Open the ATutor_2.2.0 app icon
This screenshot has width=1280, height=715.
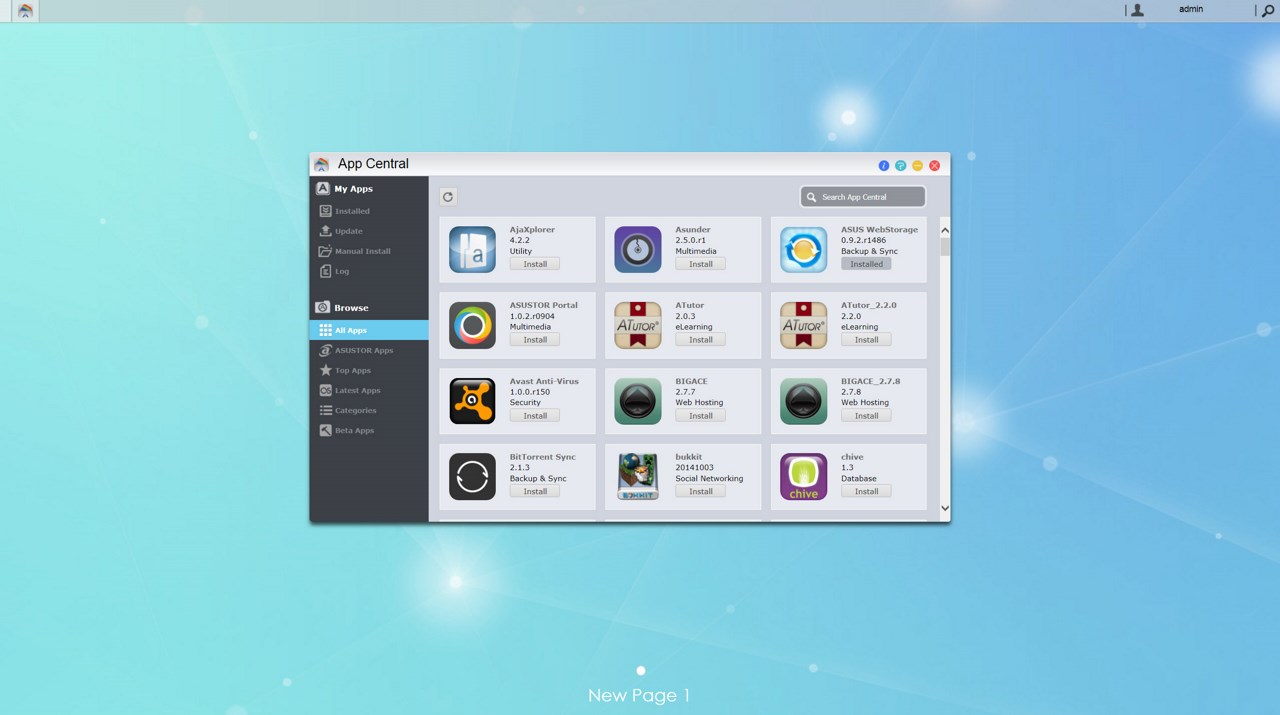804,325
